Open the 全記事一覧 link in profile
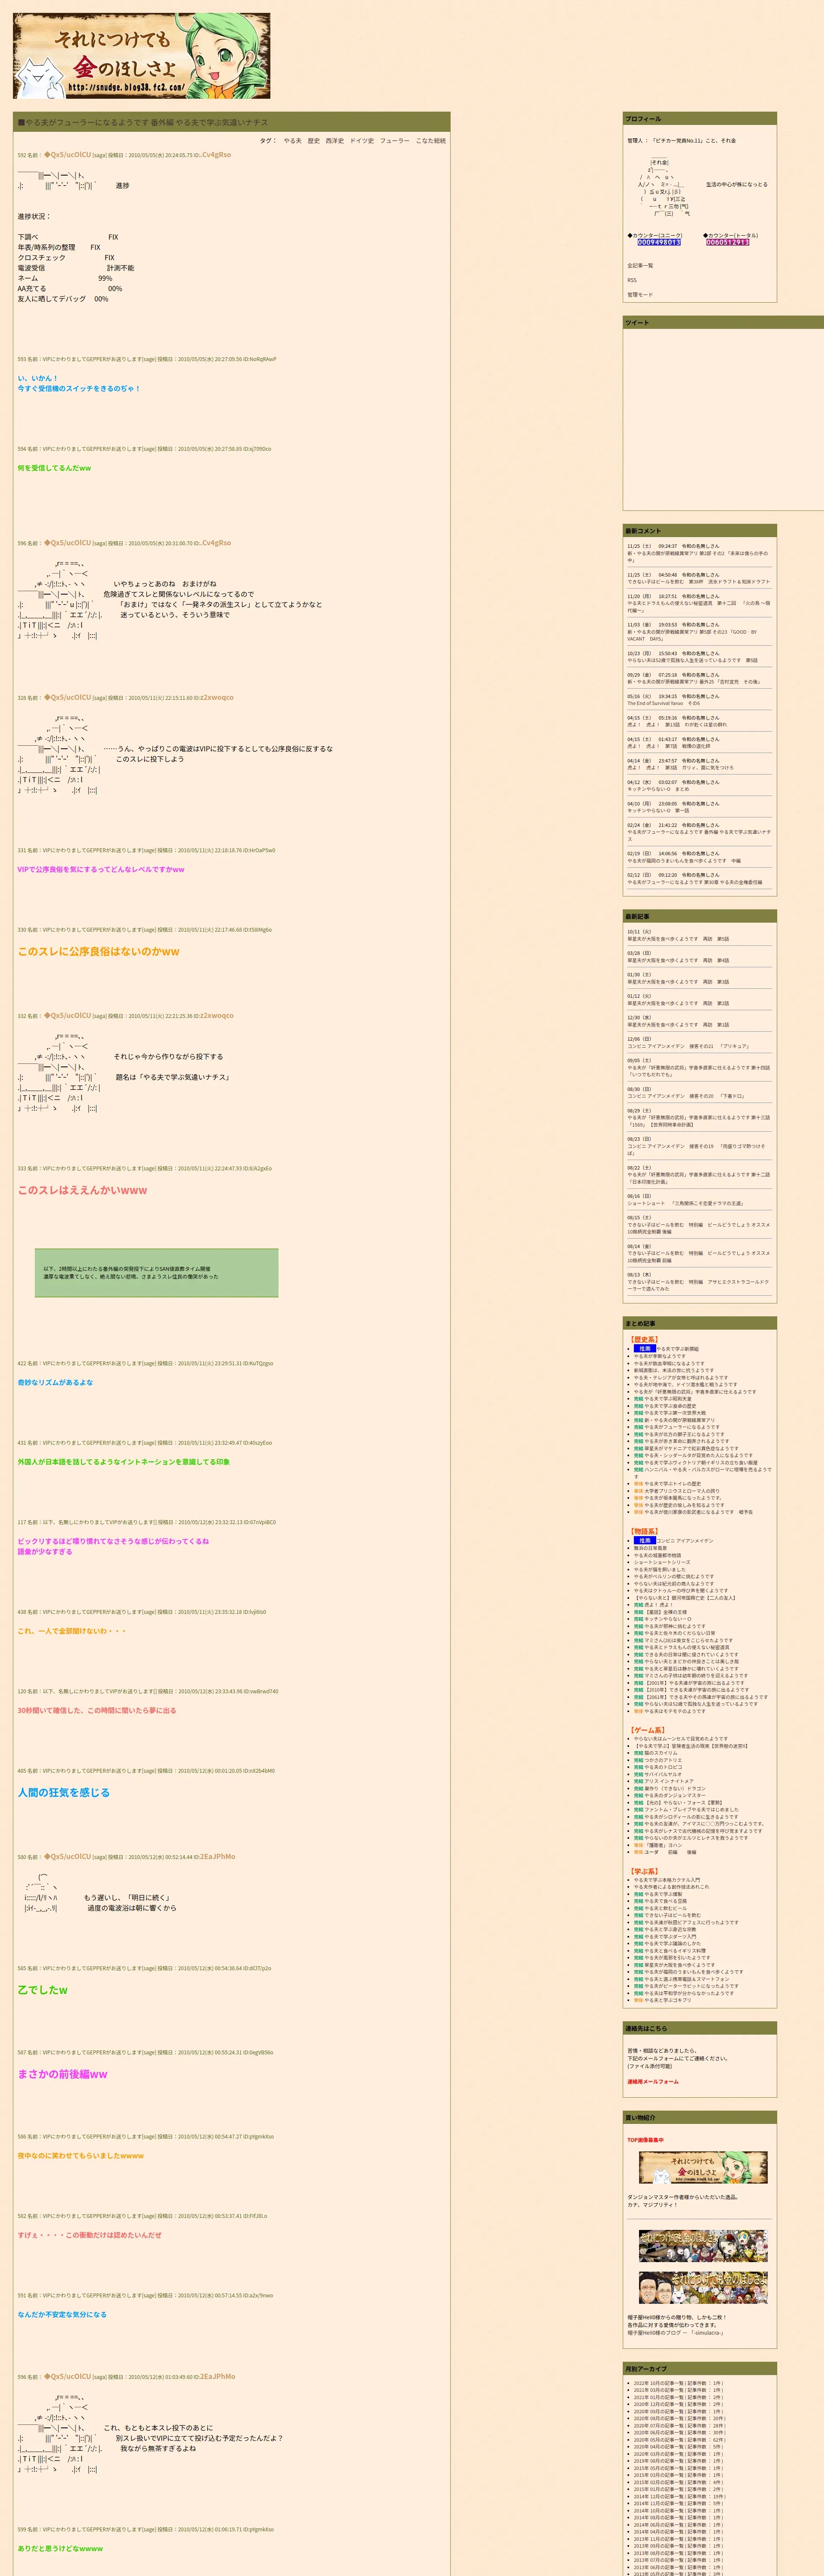 tap(640, 266)
